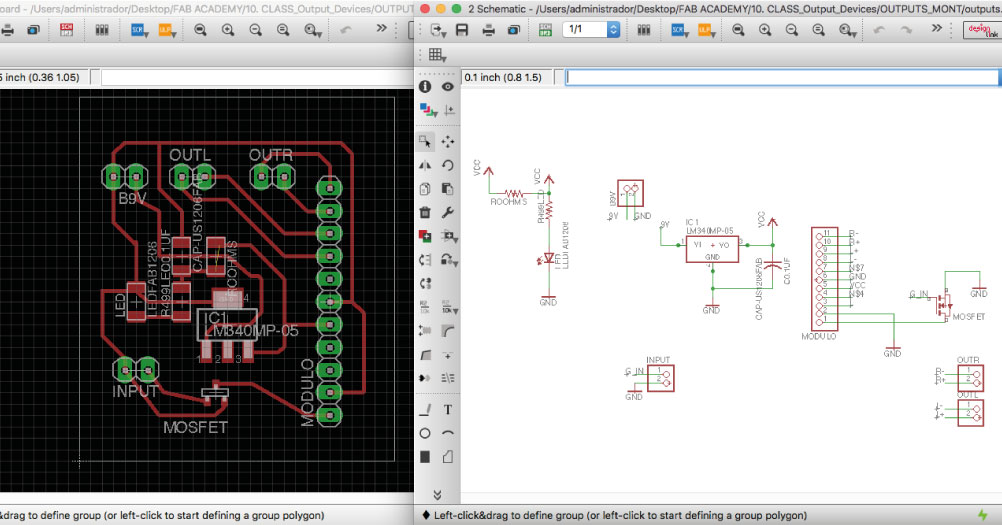1002x525 pixels.
Task: Click the Print icon in Schematic window
Action: [x=488, y=30]
